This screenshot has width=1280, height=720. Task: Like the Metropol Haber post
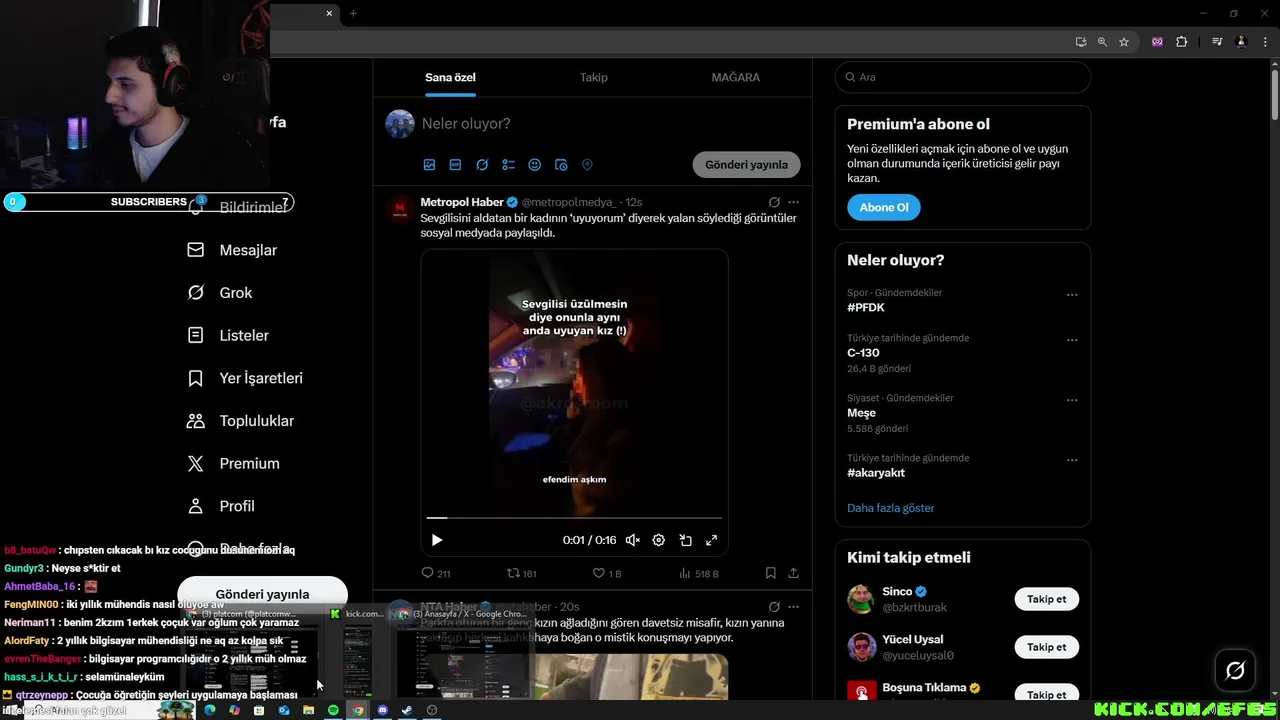click(x=607, y=573)
